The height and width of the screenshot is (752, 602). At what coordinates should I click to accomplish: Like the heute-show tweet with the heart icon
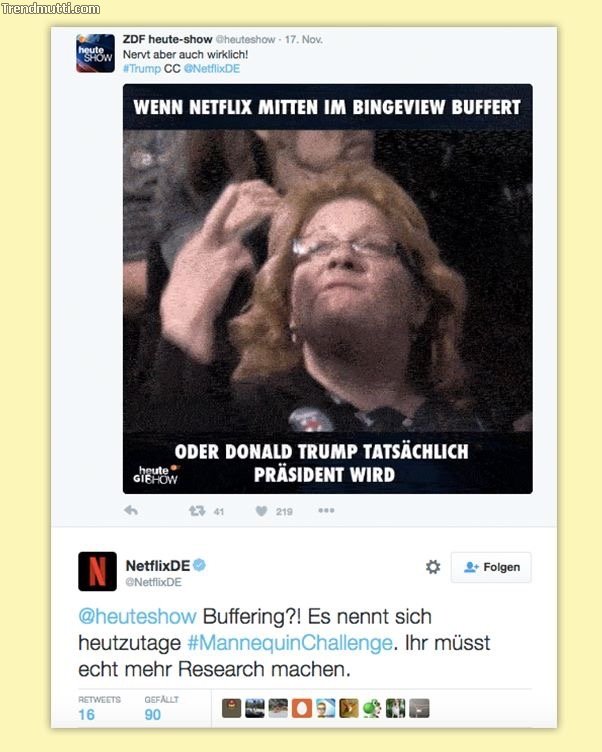pos(261,511)
